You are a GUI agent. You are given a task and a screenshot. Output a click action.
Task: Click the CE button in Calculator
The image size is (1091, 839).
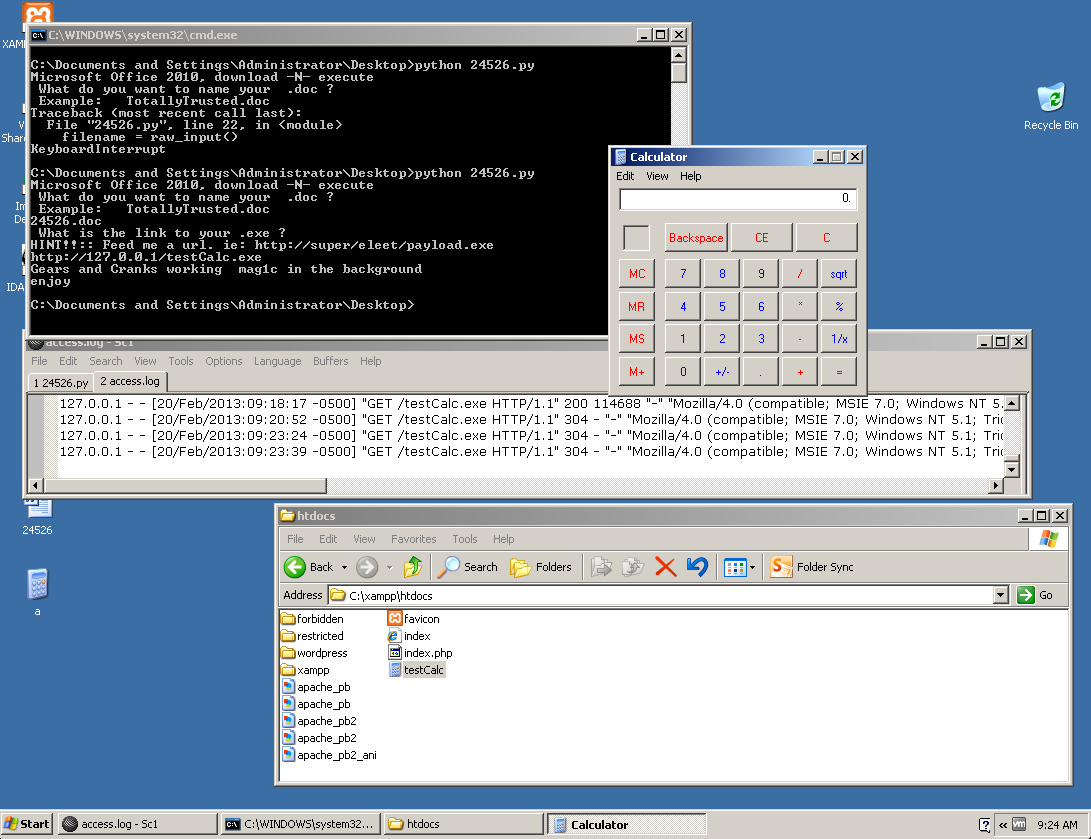[x=761, y=238]
